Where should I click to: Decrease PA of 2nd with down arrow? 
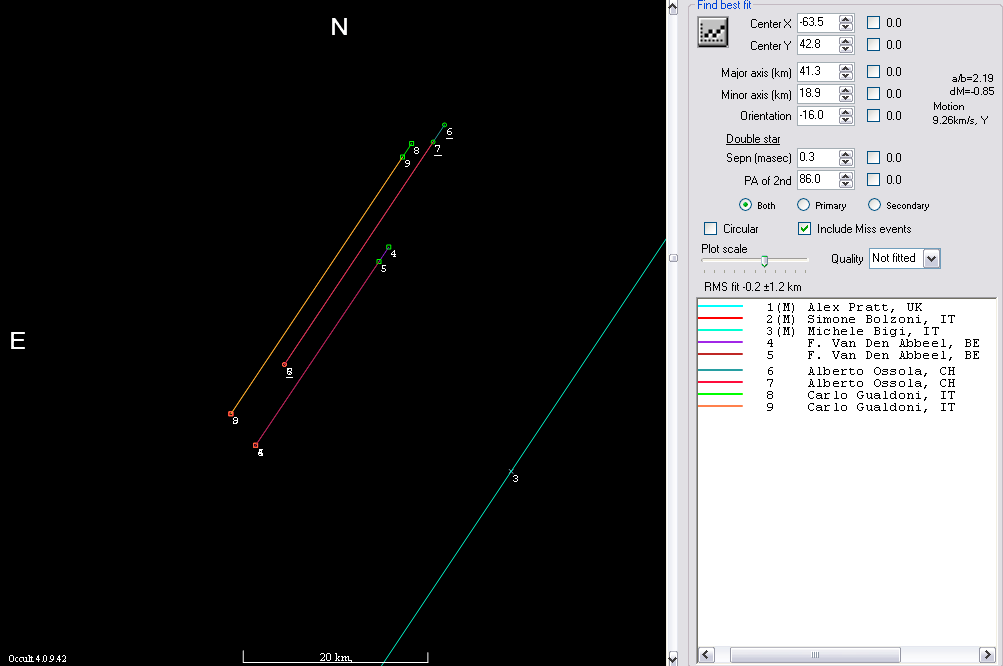[x=846, y=184]
